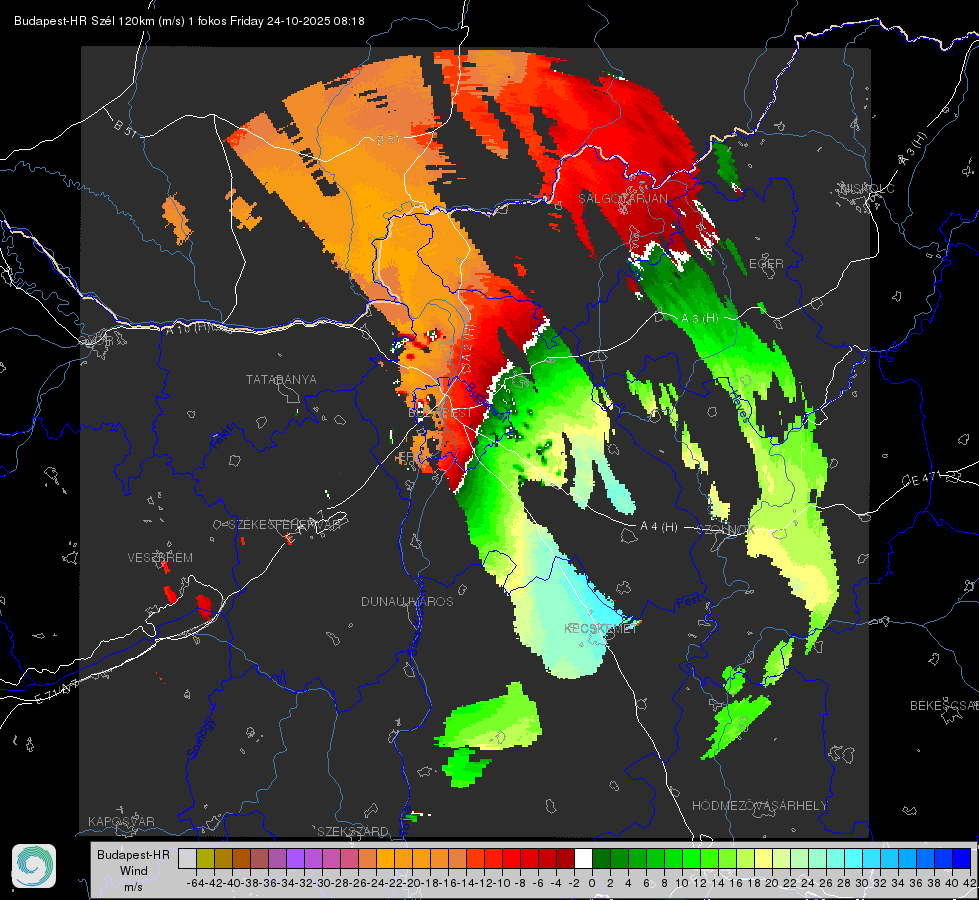
Task: Click the MISKOLC city label
Action: pos(867,189)
